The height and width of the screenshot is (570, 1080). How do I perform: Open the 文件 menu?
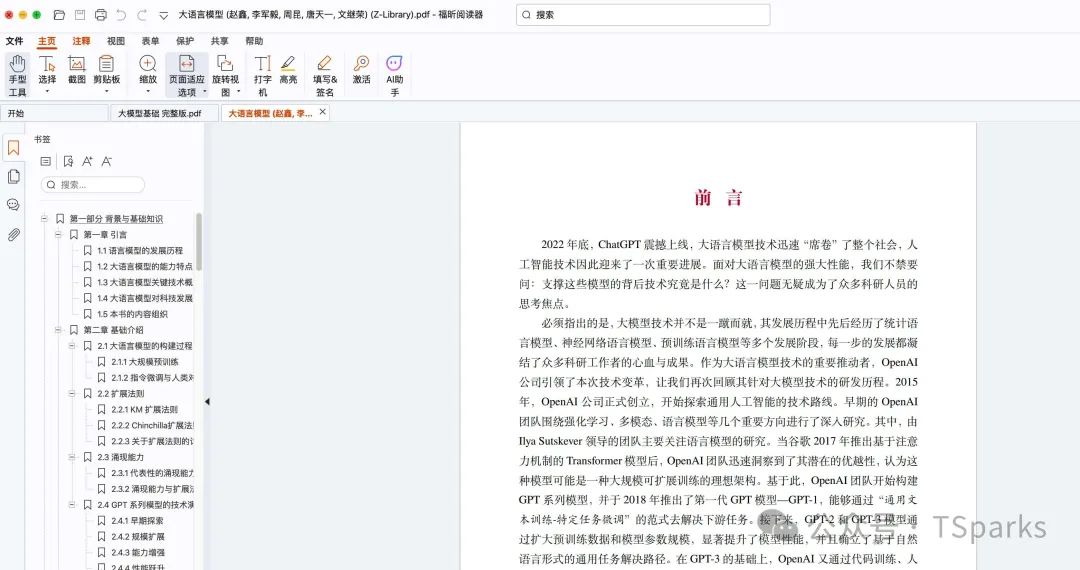click(x=14, y=41)
